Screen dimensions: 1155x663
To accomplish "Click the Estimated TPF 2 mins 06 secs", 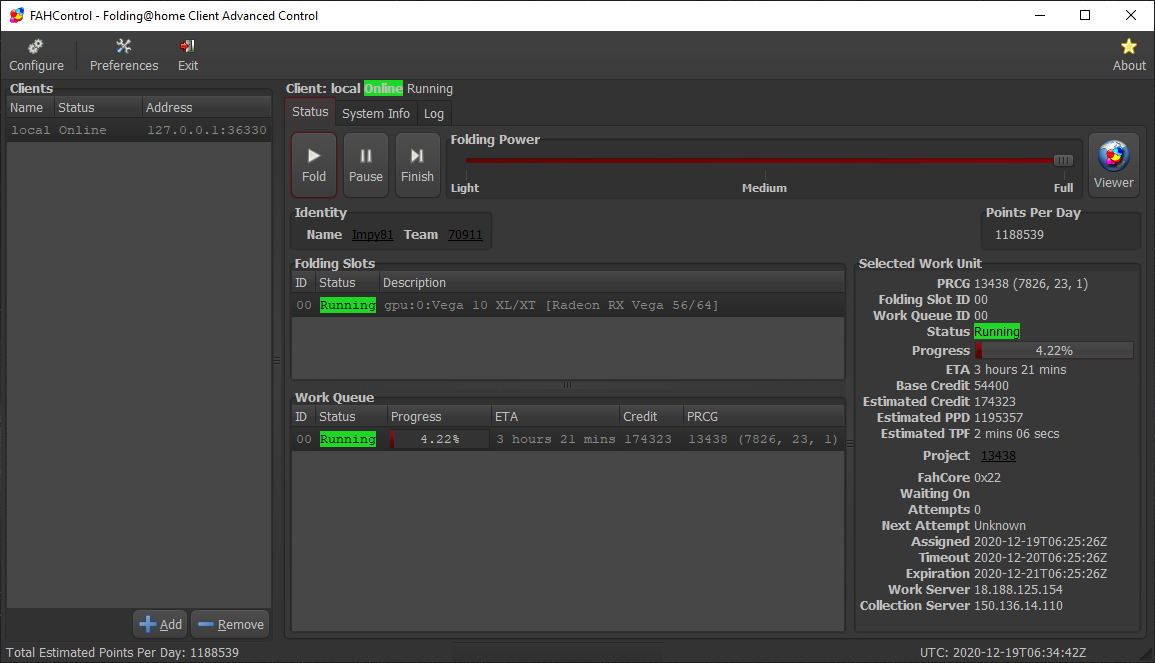I will [x=1017, y=434].
